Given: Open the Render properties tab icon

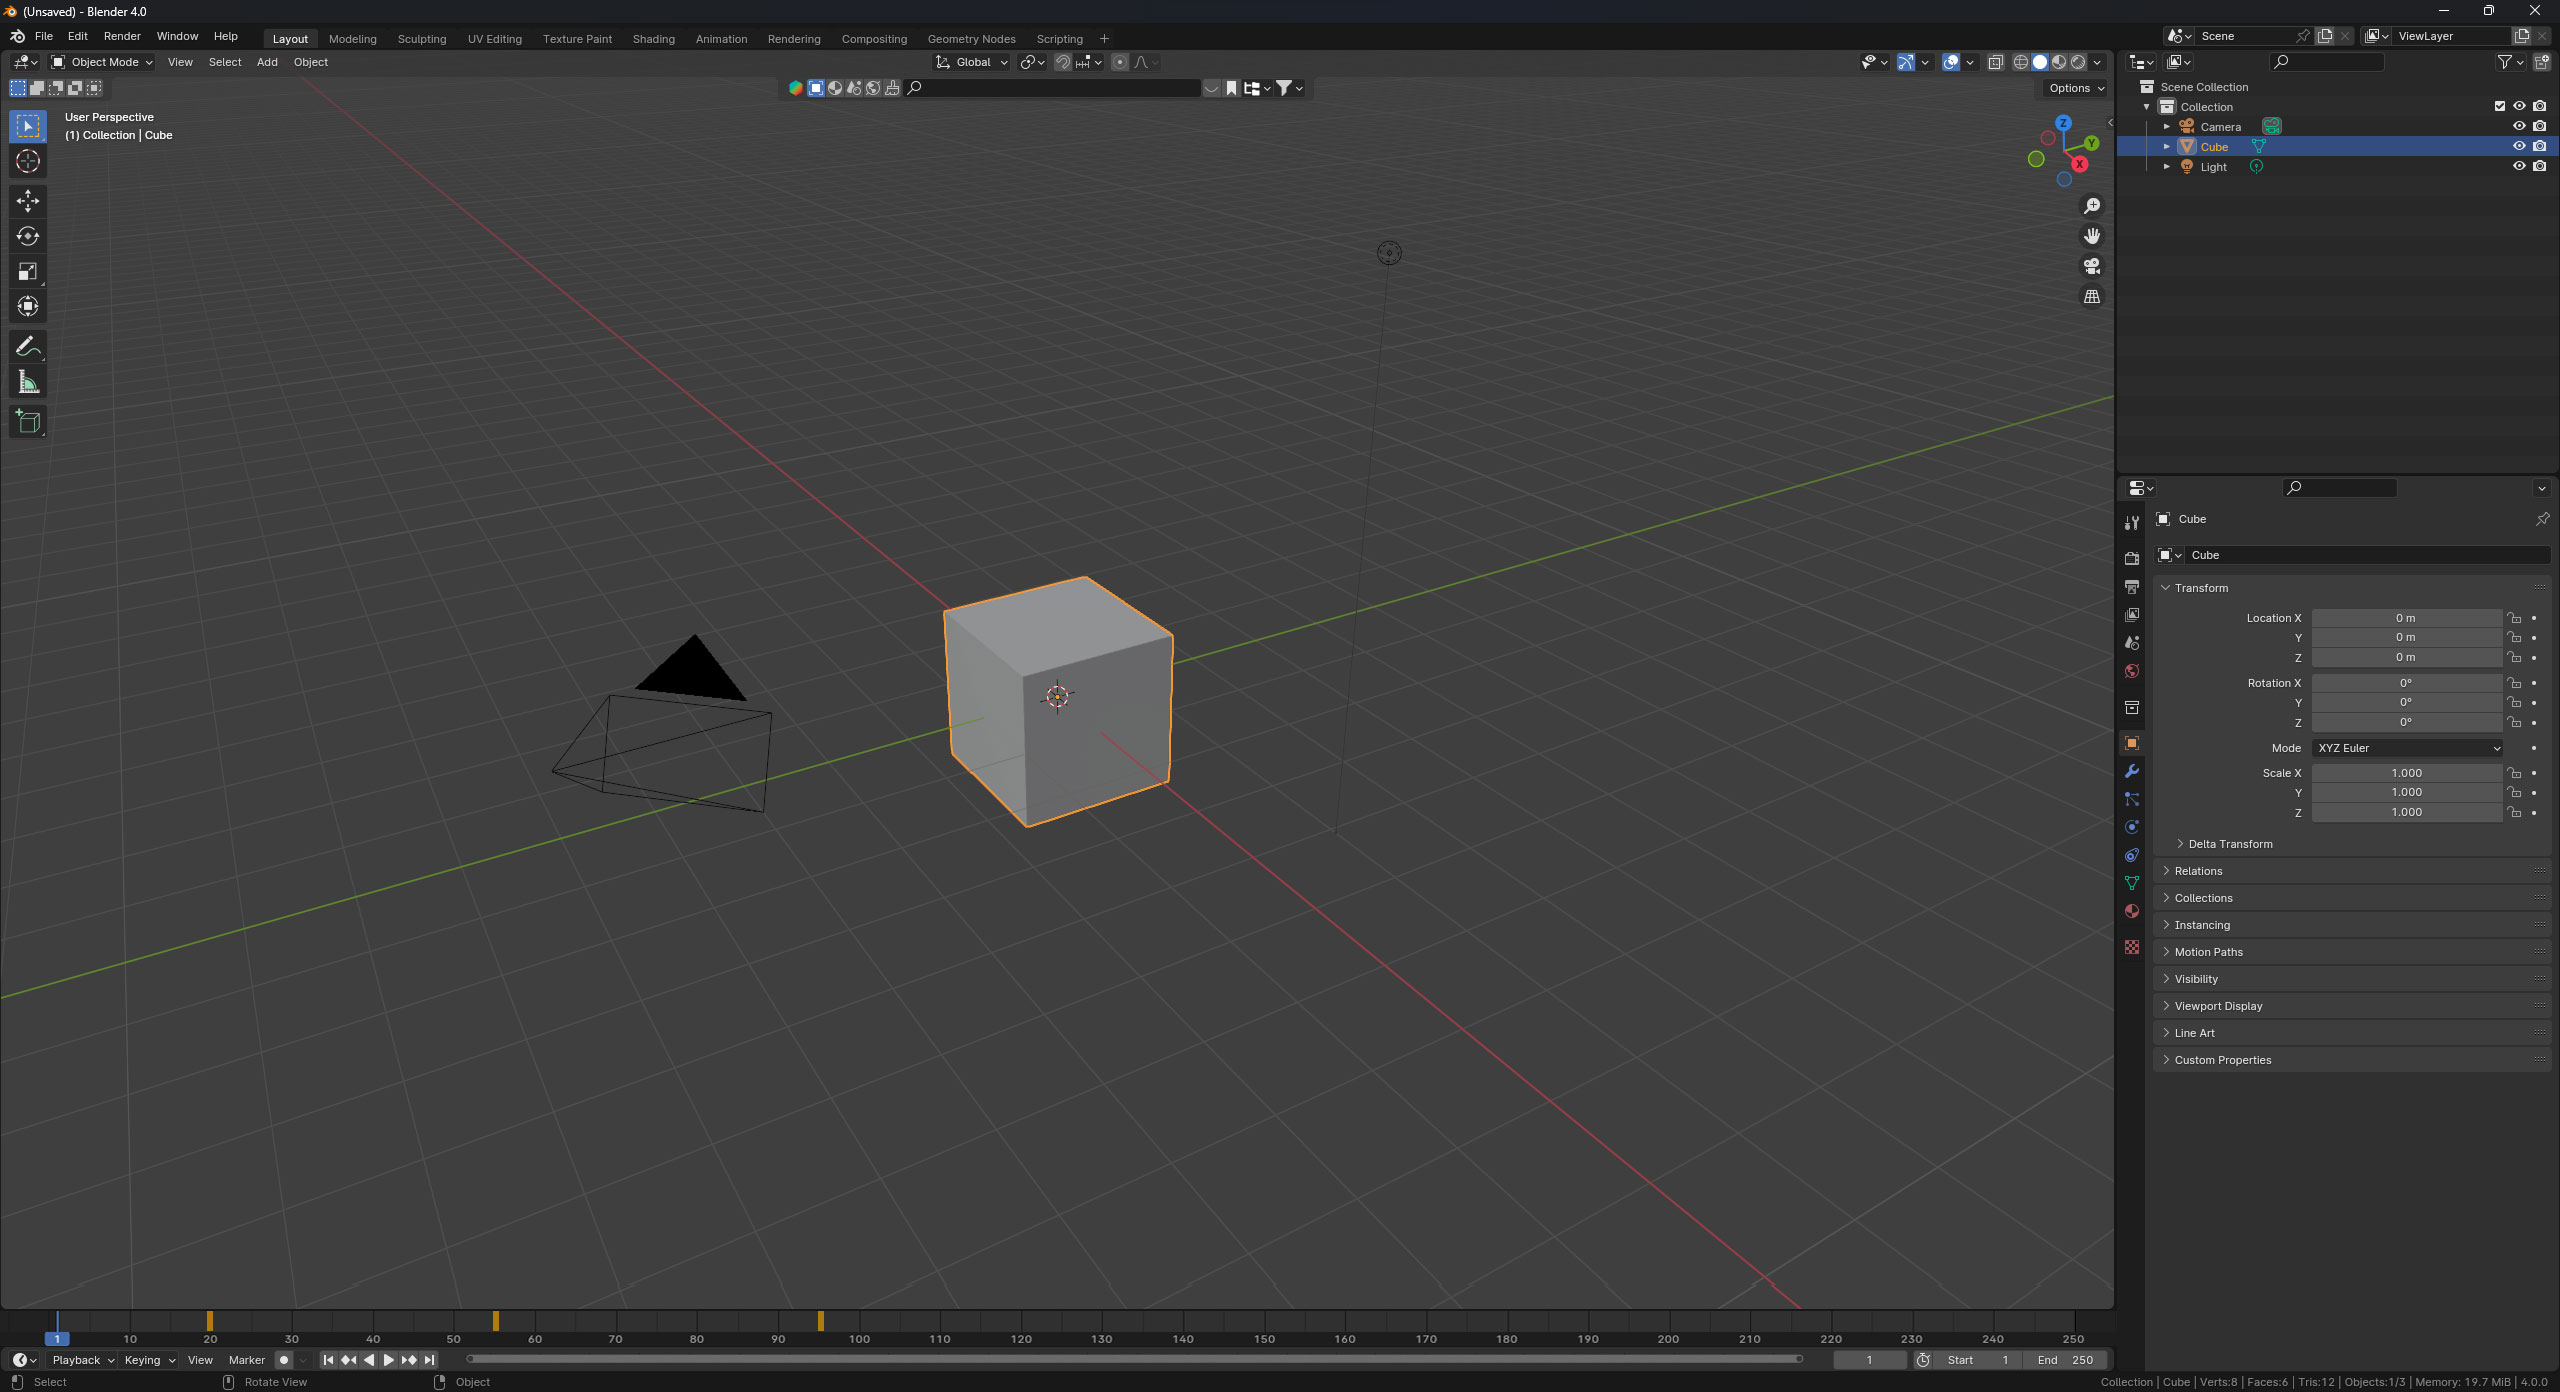Looking at the screenshot, I should coord(2132,558).
